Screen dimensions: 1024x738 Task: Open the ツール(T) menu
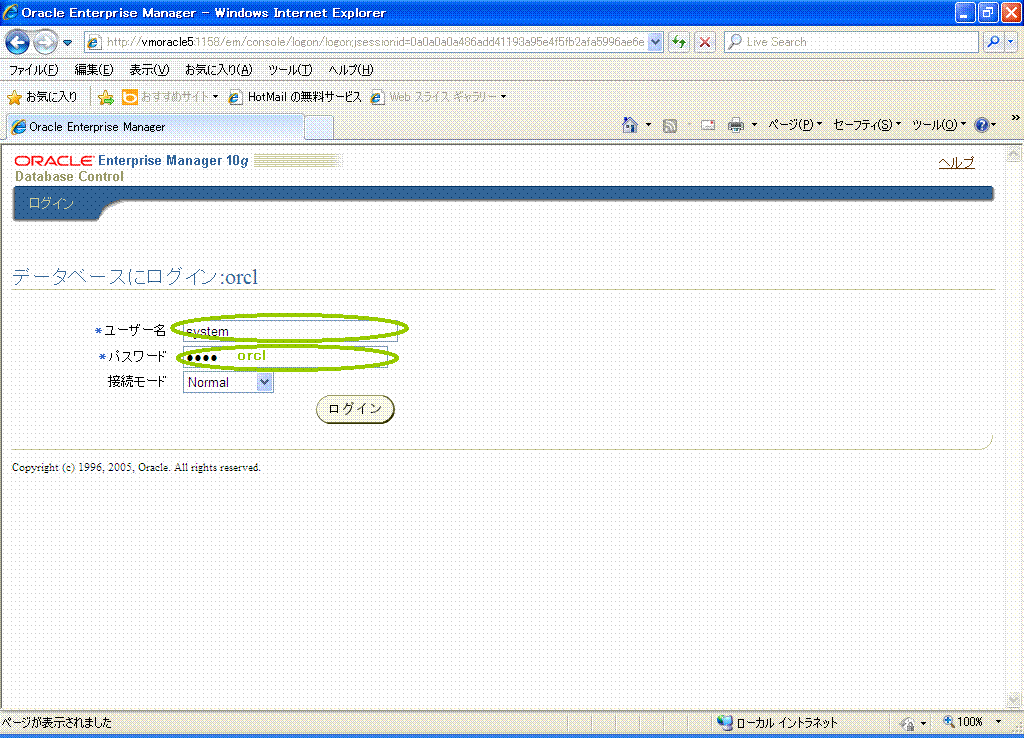coord(290,70)
